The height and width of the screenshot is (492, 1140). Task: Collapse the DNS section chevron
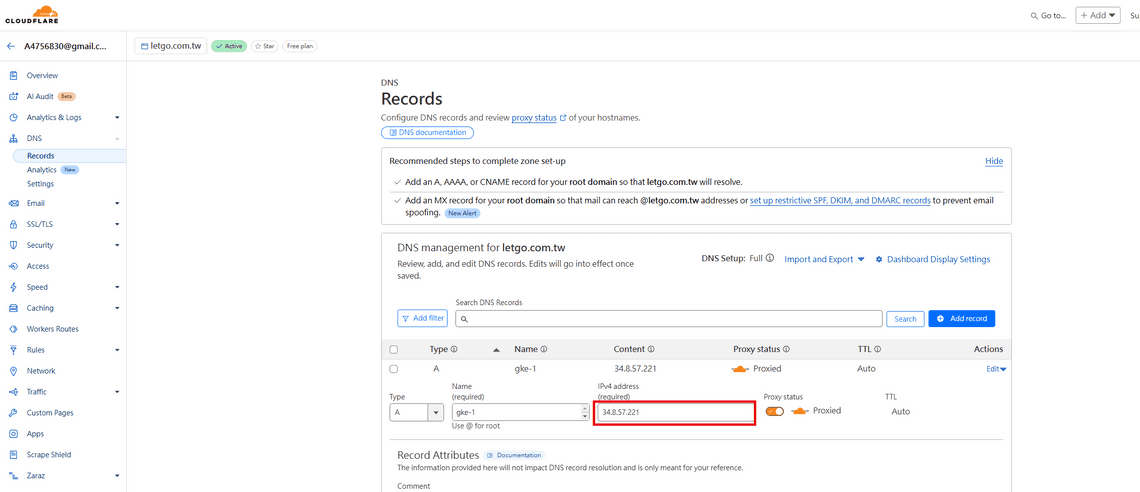tap(117, 139)
